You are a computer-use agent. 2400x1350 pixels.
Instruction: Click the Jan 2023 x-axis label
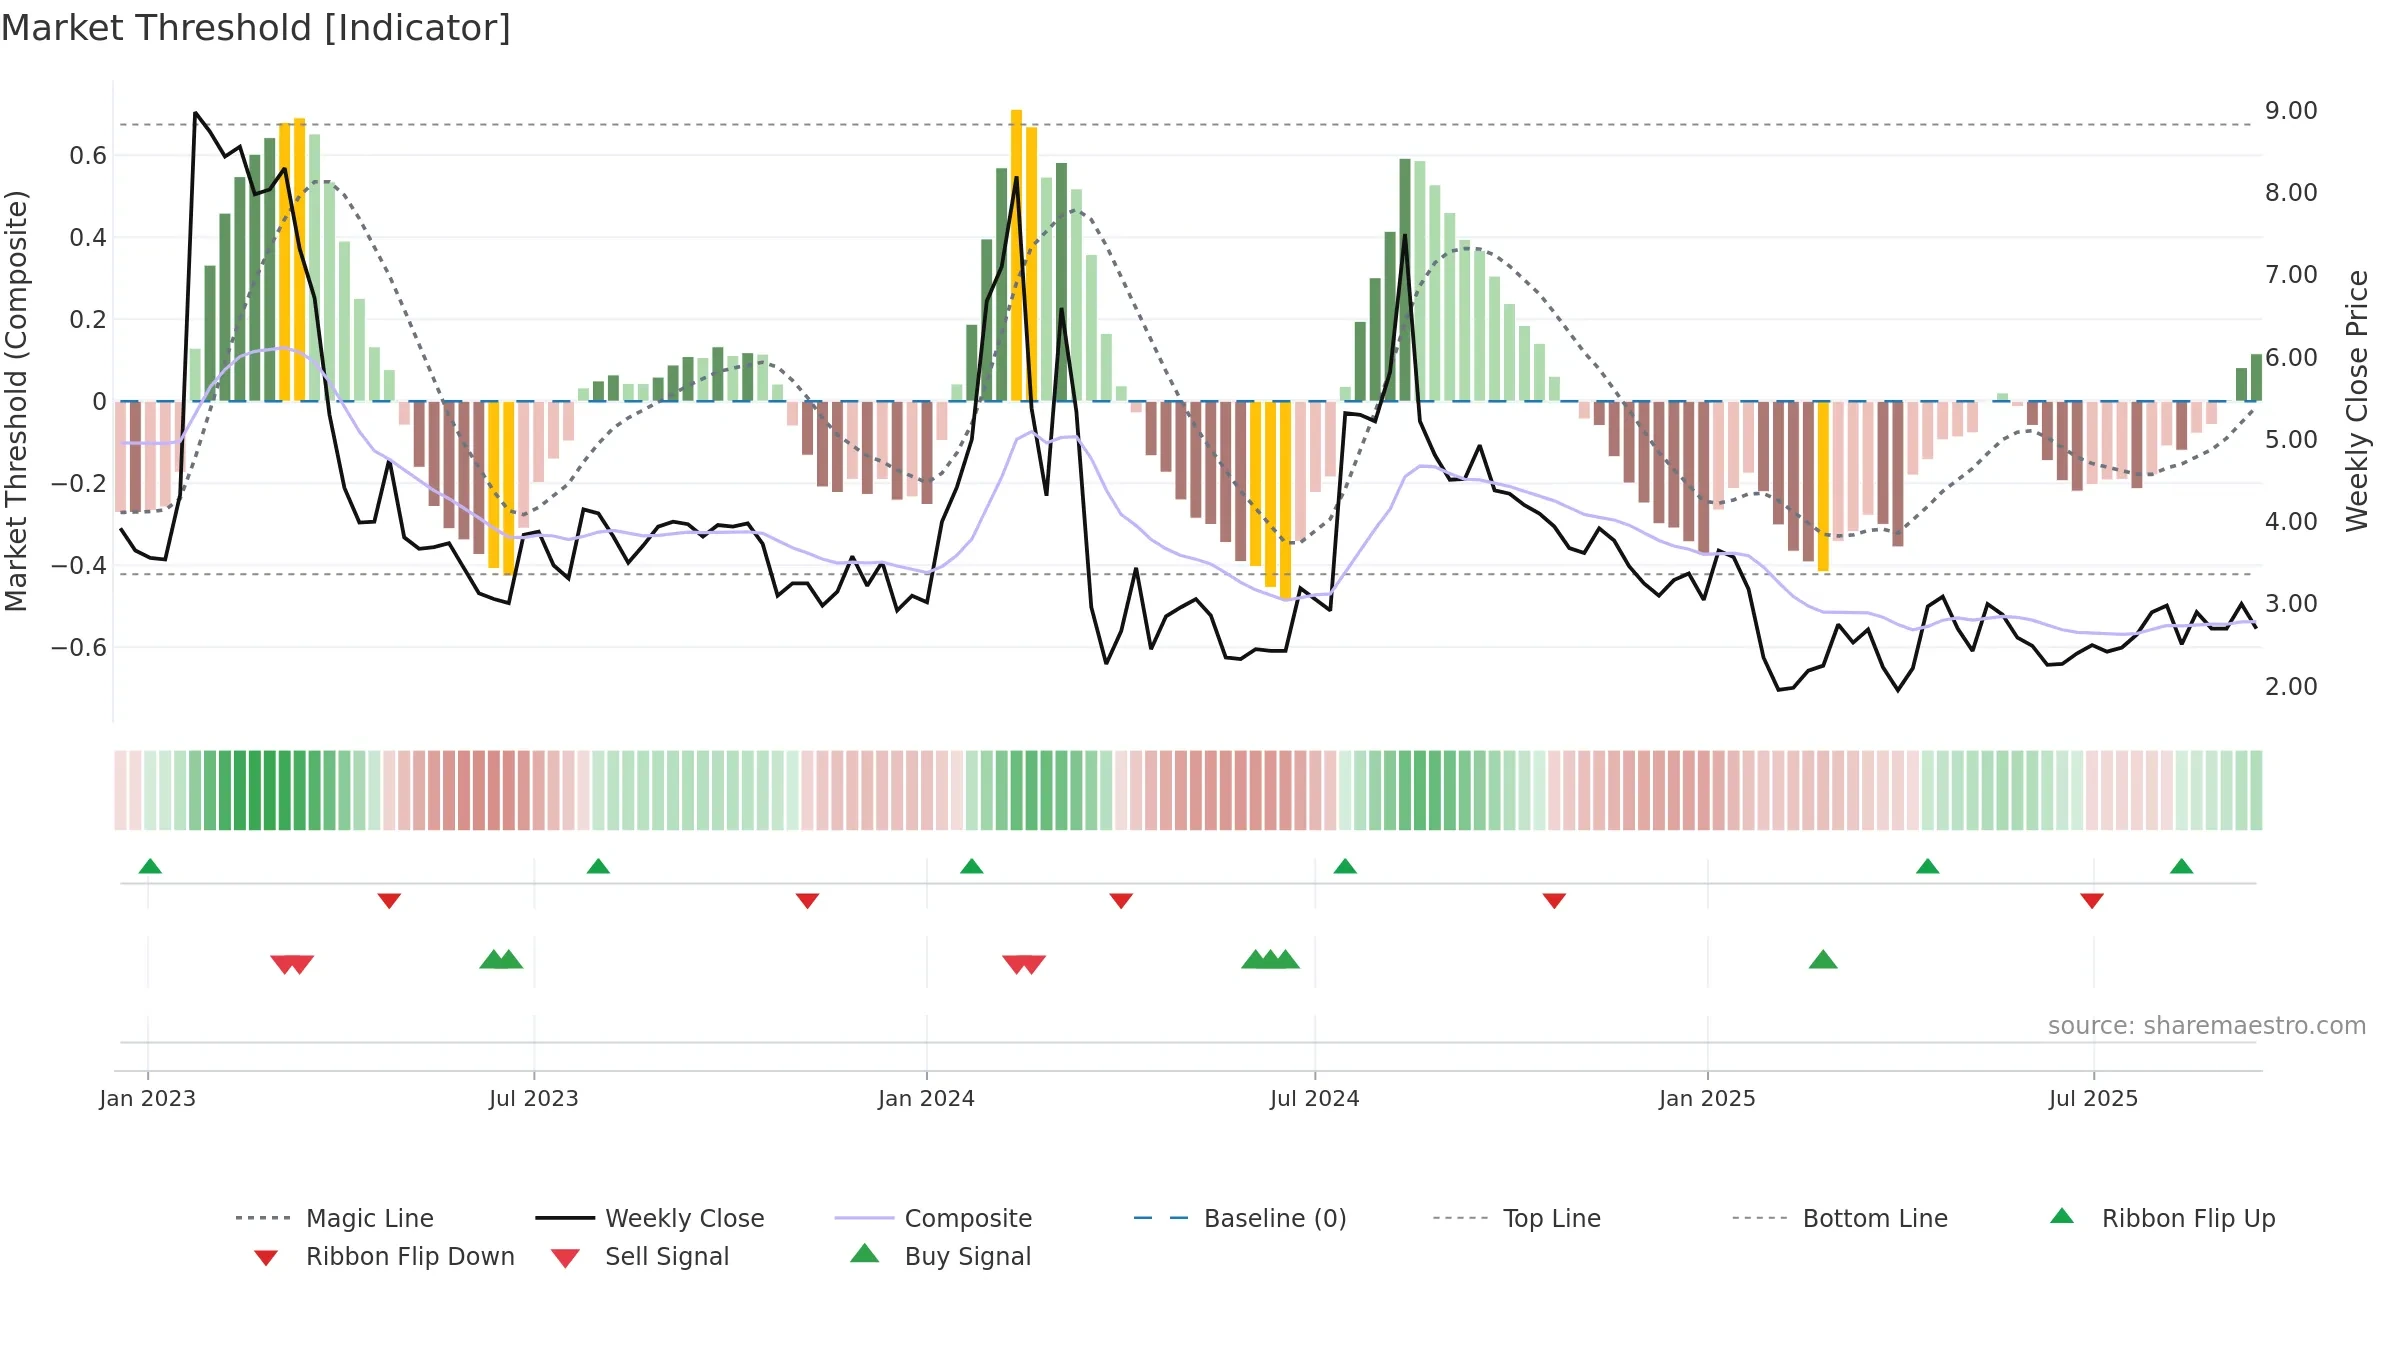pos(148,1099)
